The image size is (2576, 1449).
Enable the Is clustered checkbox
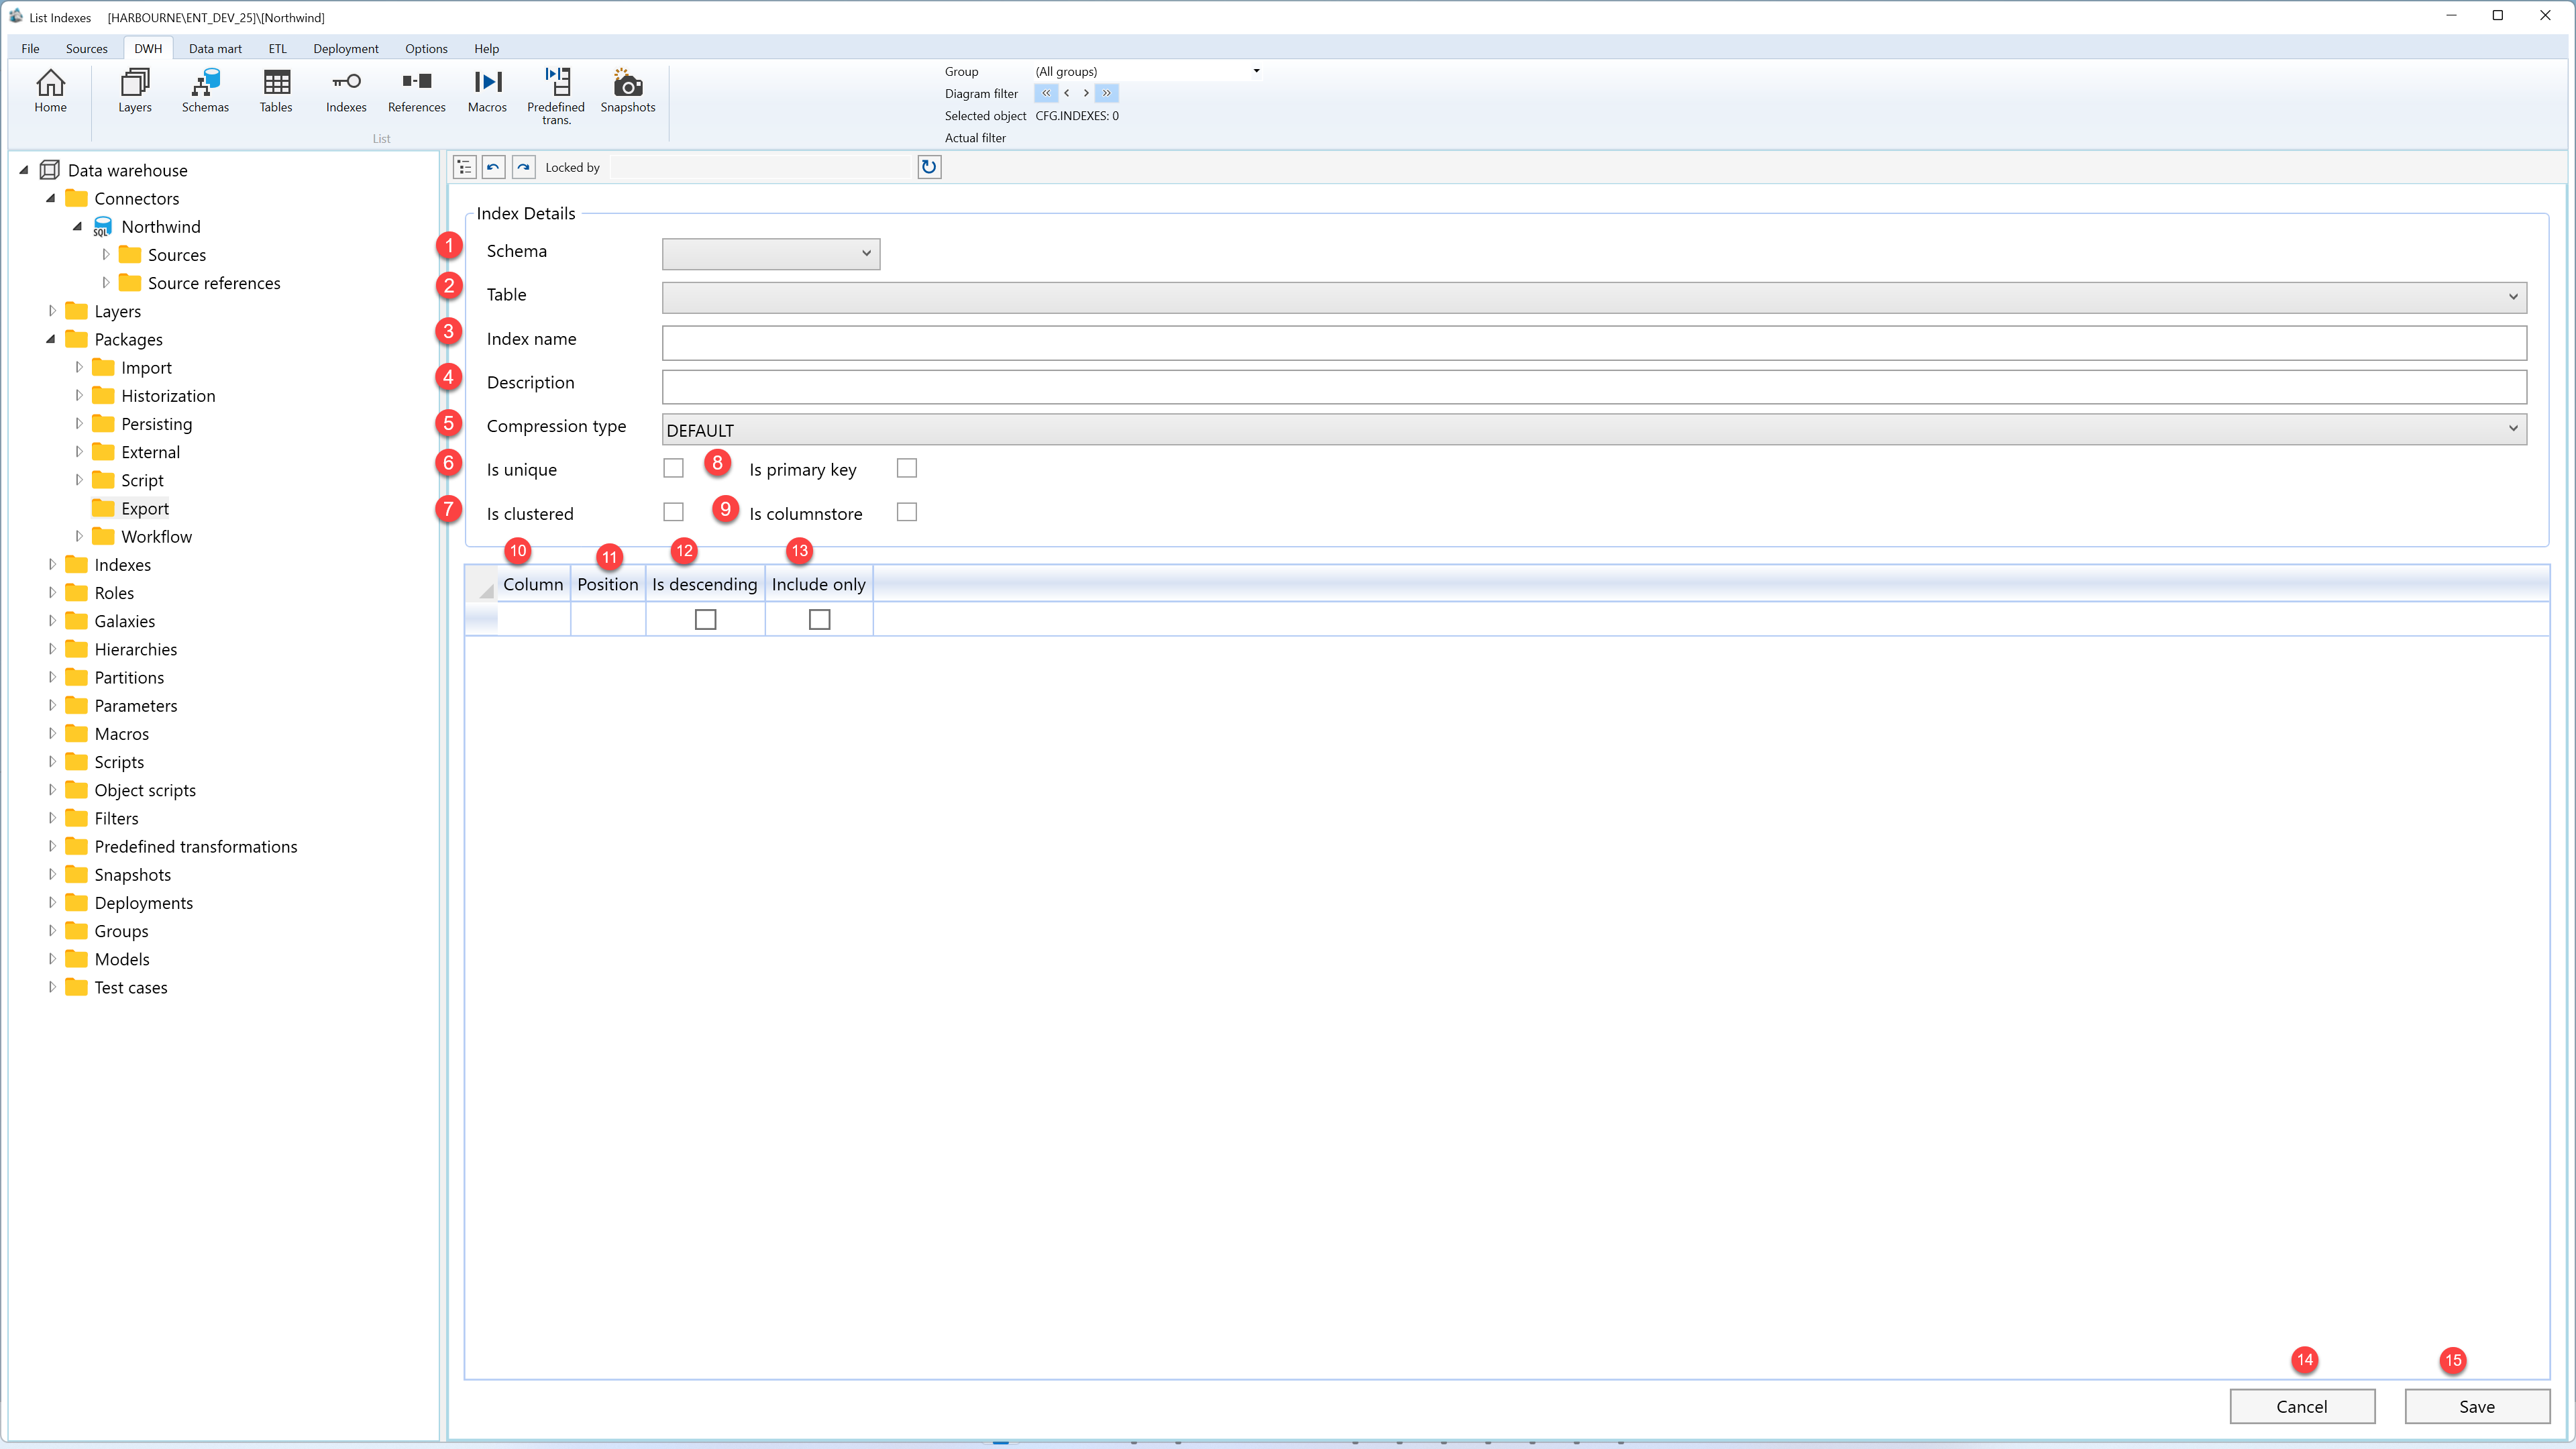tap(673, 512)
